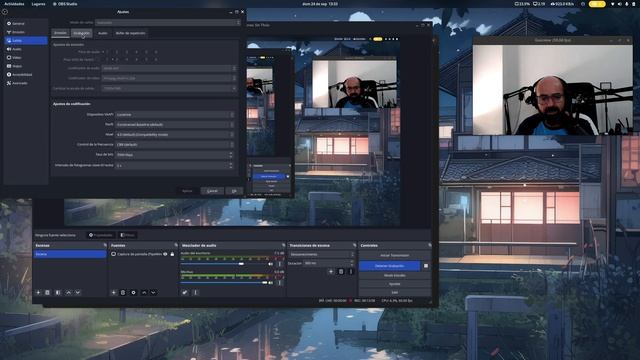Switch to Audio tab in output settings
640x360 pixels.
103,33
